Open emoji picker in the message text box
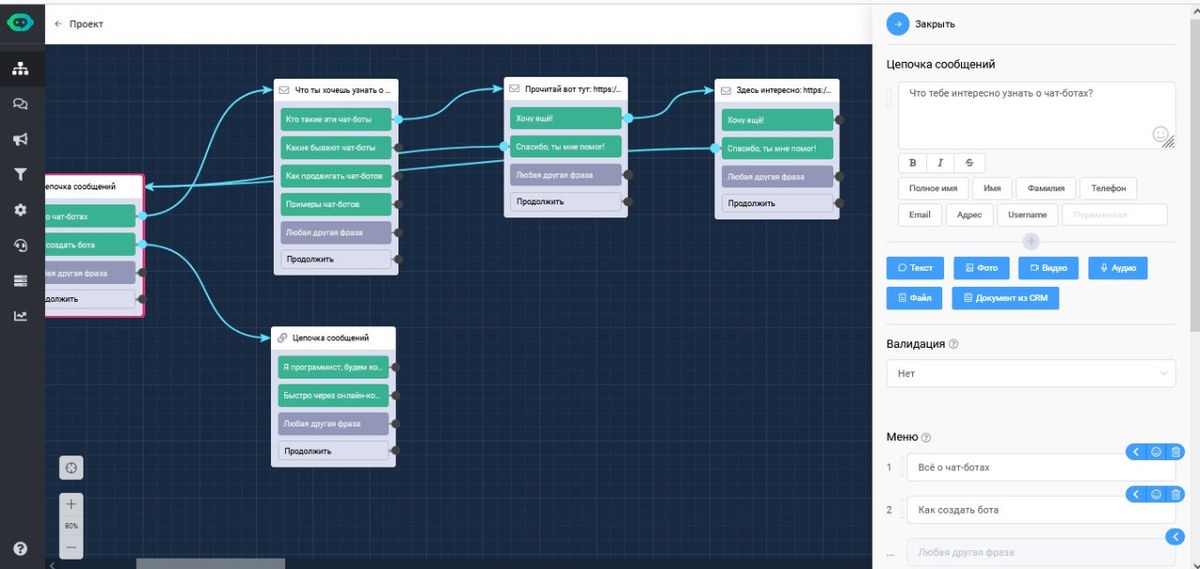The image size is (1200, 569). click(1160, 133)
